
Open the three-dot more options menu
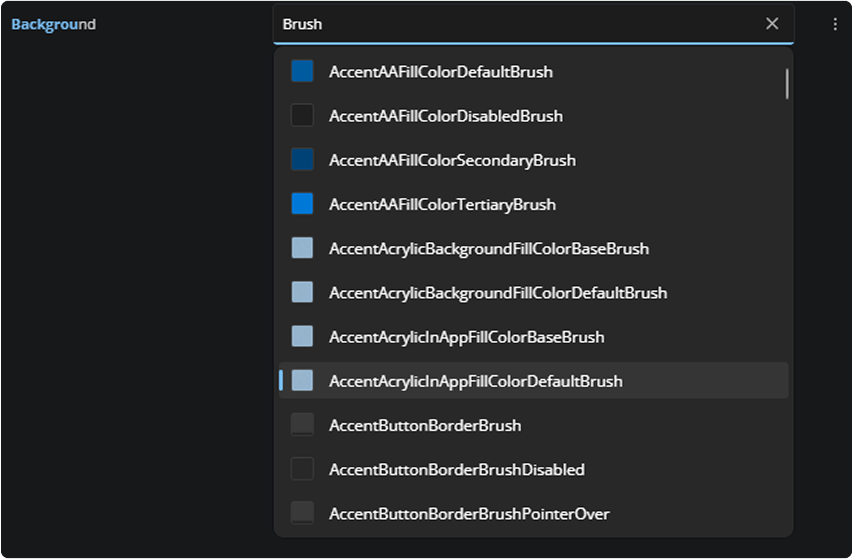tap(835, 24)
